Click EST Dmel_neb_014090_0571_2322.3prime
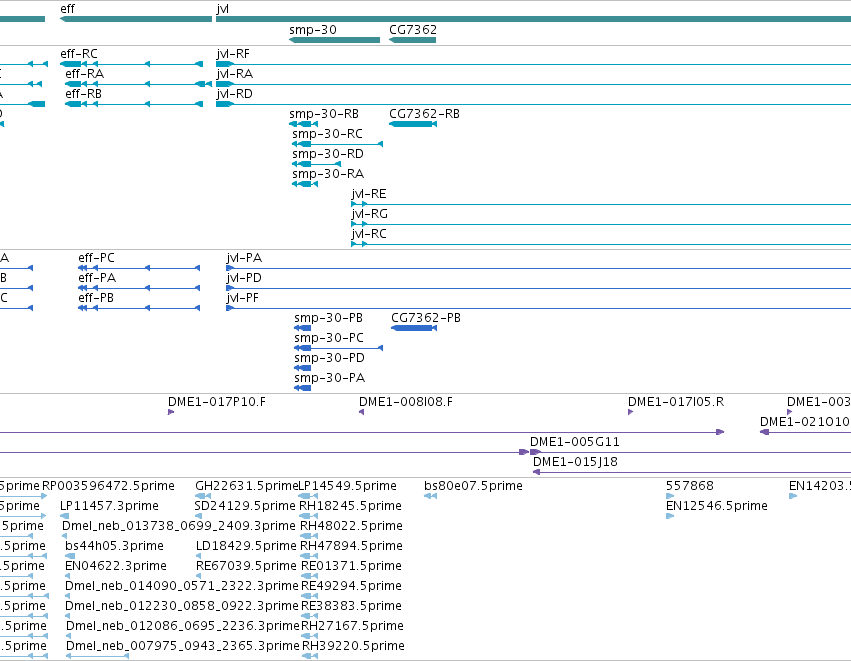 [68, 596]
